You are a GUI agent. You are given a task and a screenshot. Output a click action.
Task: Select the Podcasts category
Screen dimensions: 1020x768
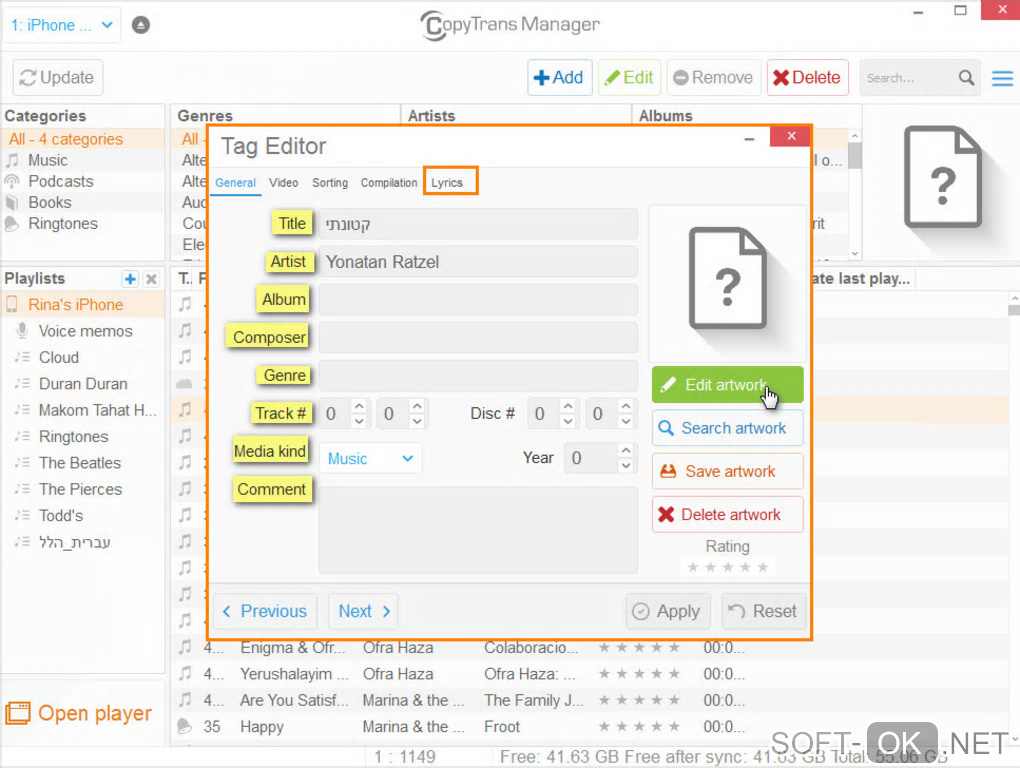(83, 181)
